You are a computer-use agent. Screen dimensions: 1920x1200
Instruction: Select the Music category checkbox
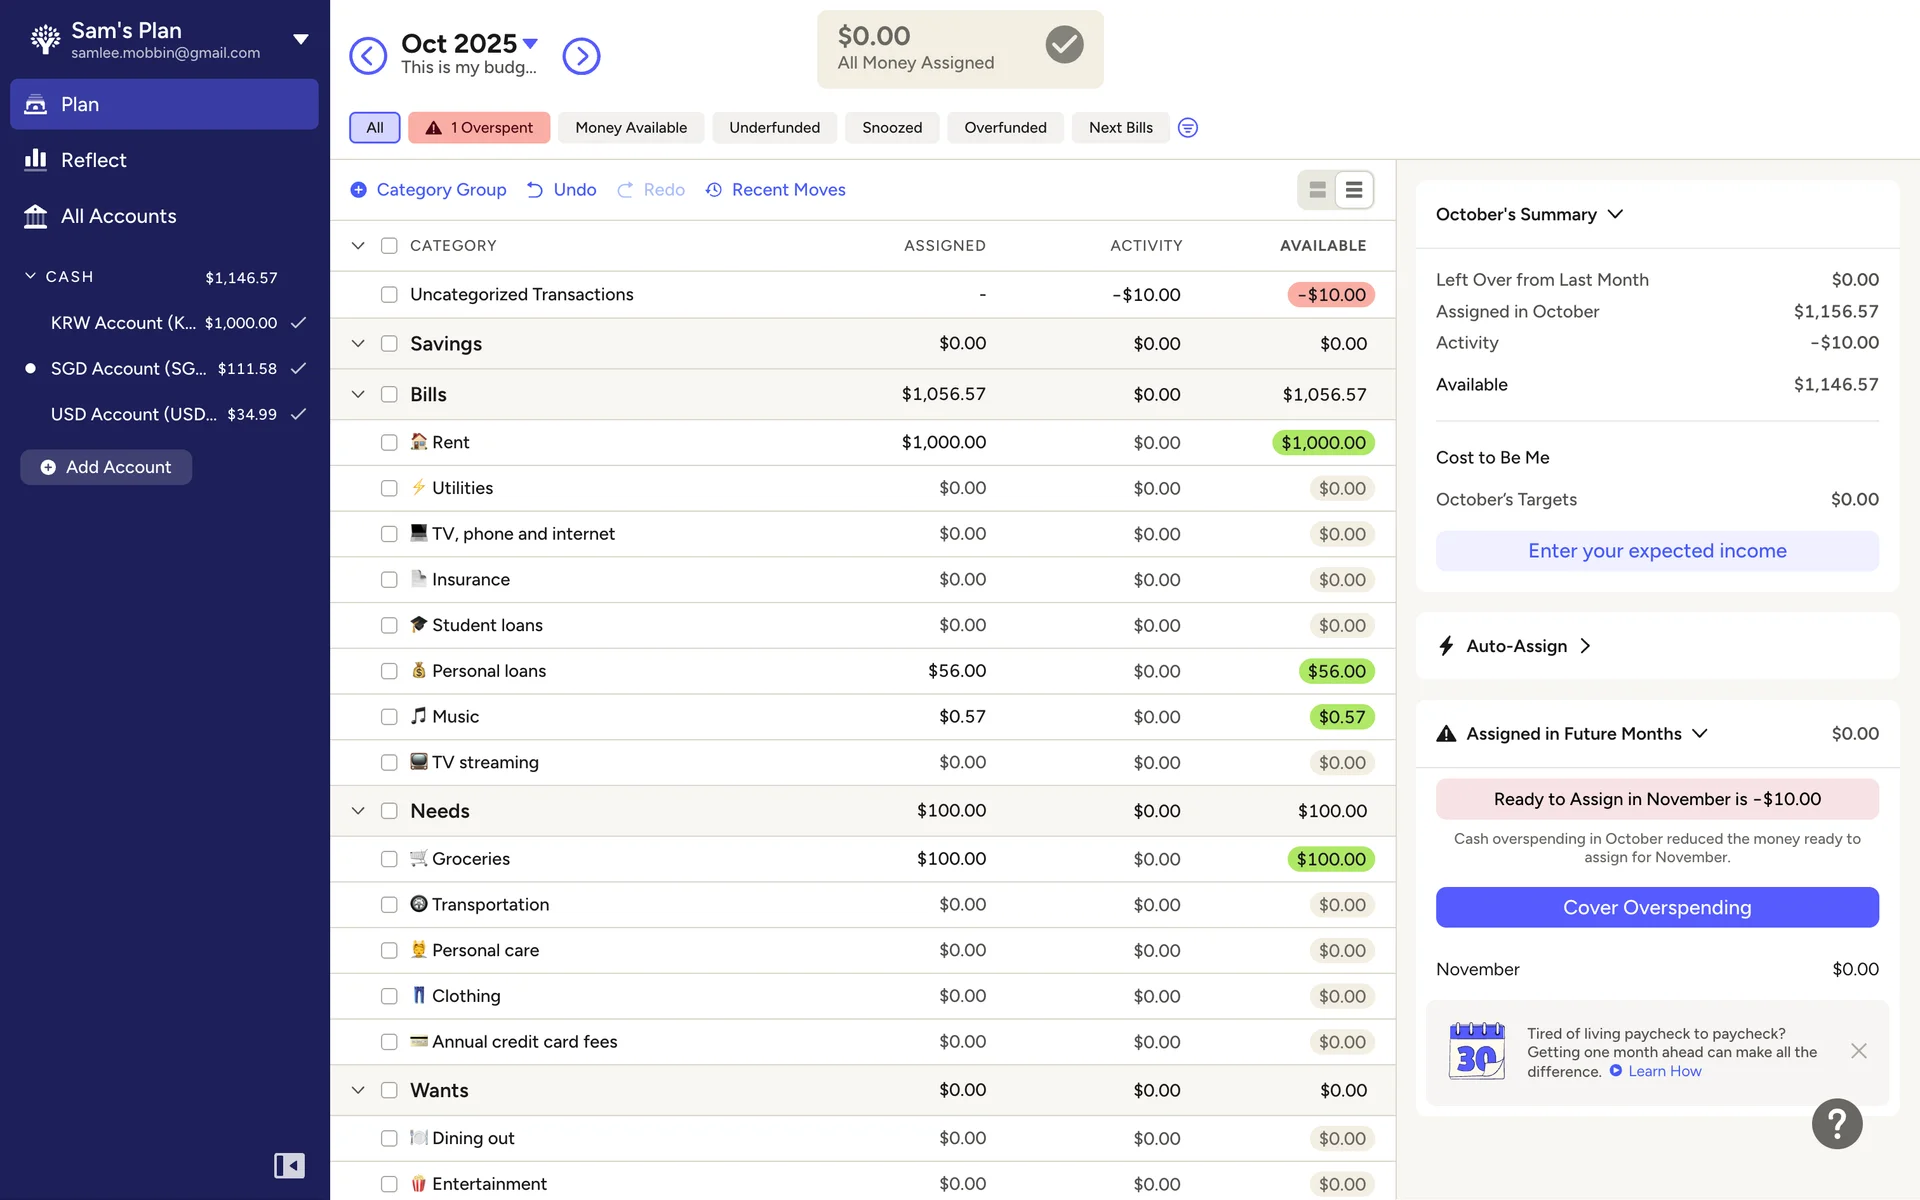[389, 717]
